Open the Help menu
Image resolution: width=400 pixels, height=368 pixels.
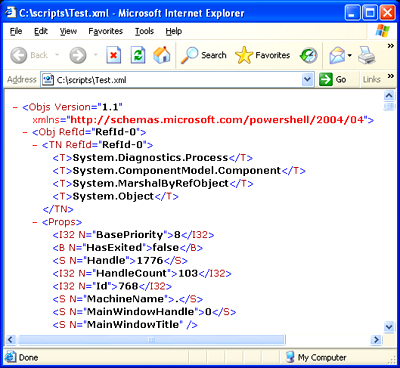(174, 31)
